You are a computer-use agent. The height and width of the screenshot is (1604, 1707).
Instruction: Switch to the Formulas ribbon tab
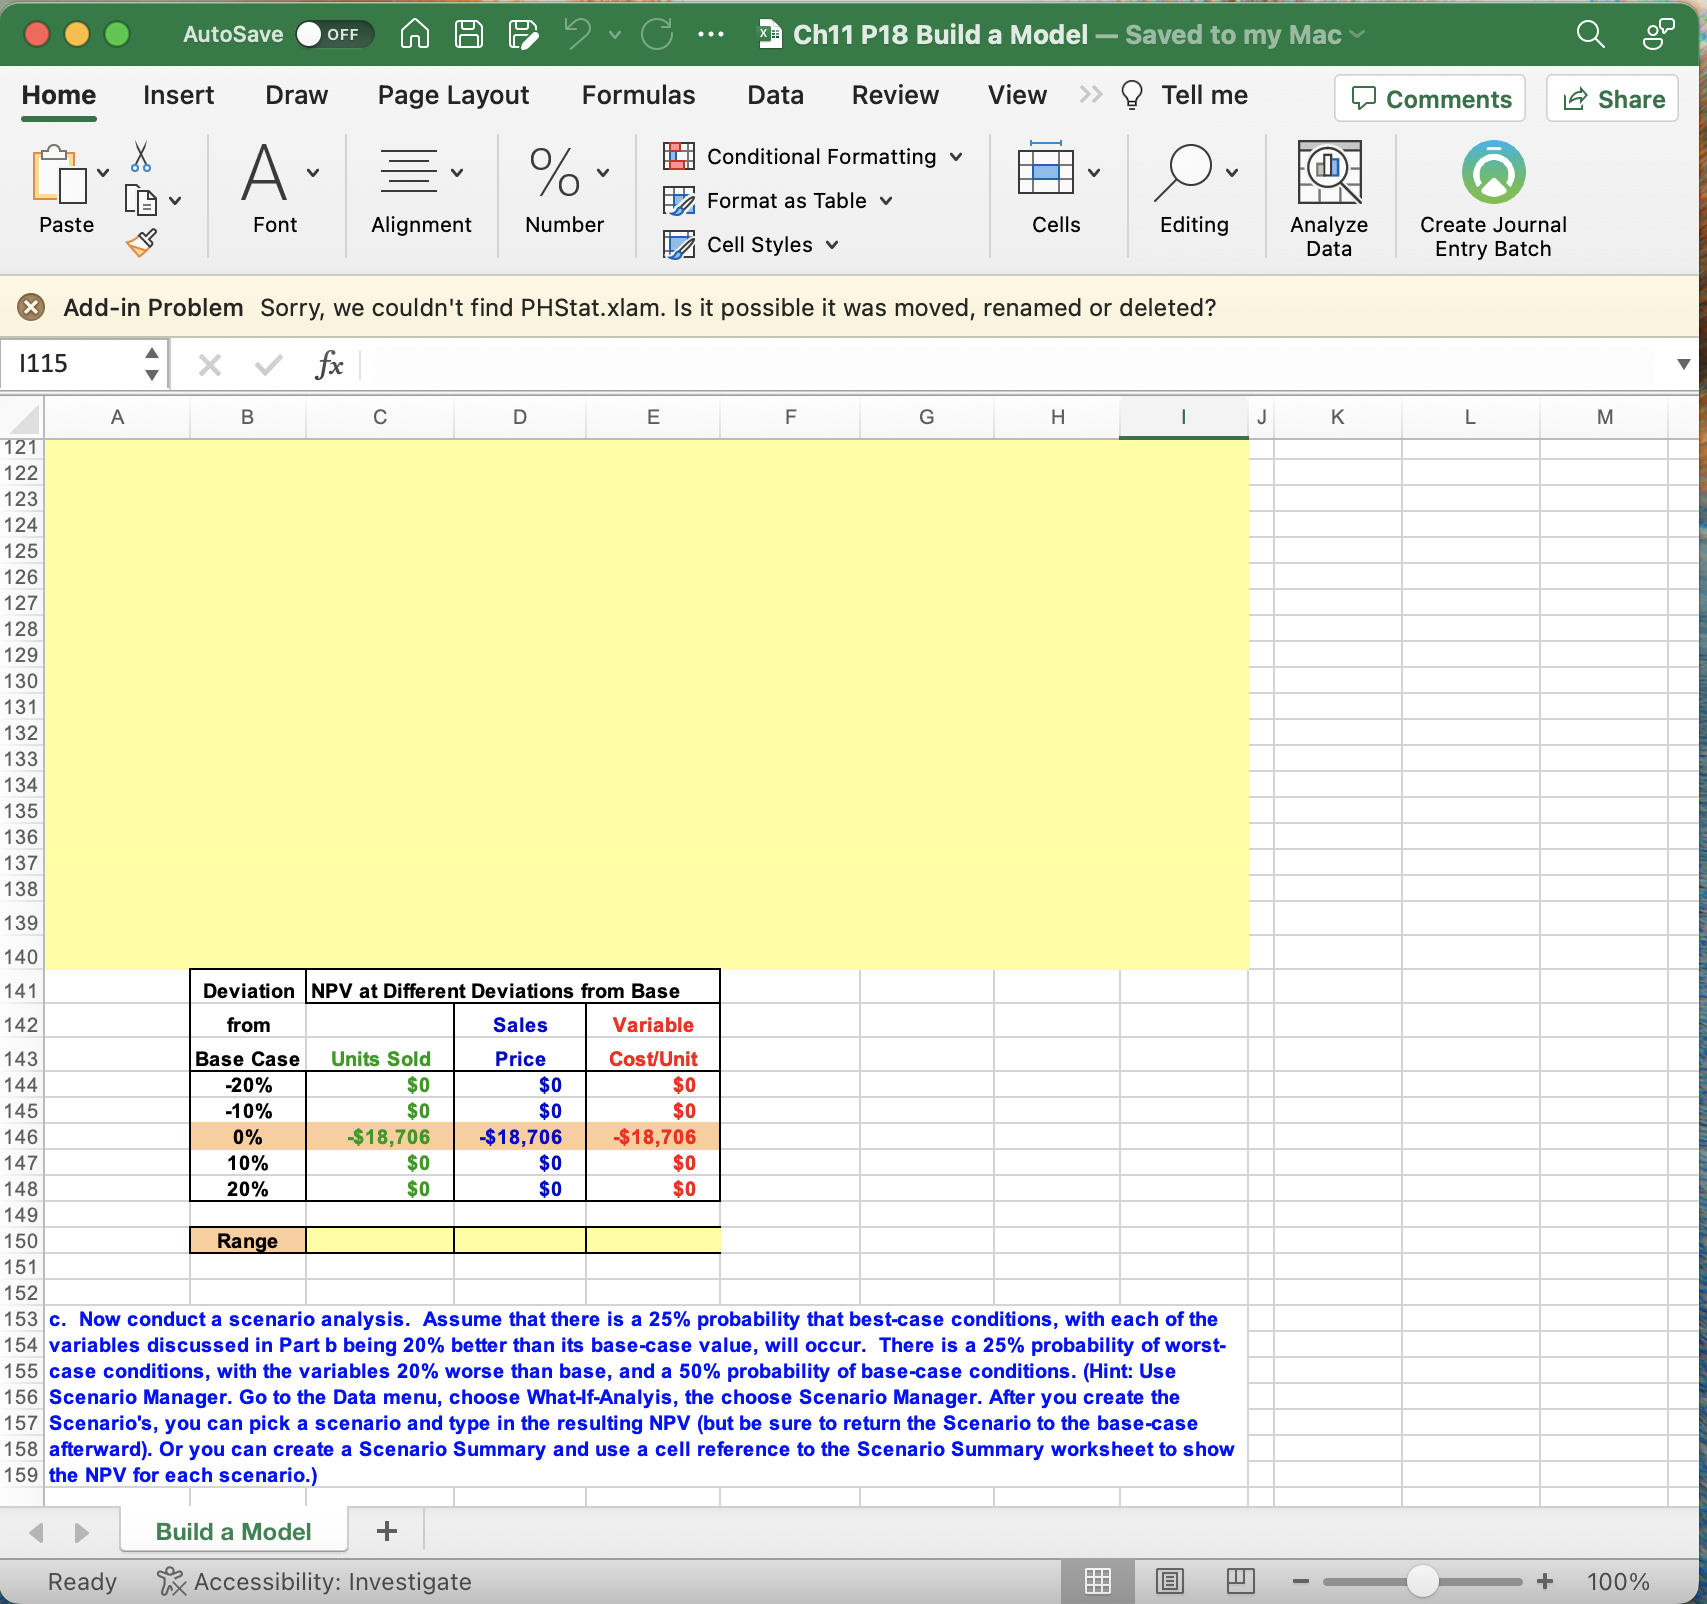[x=638, y=95]
